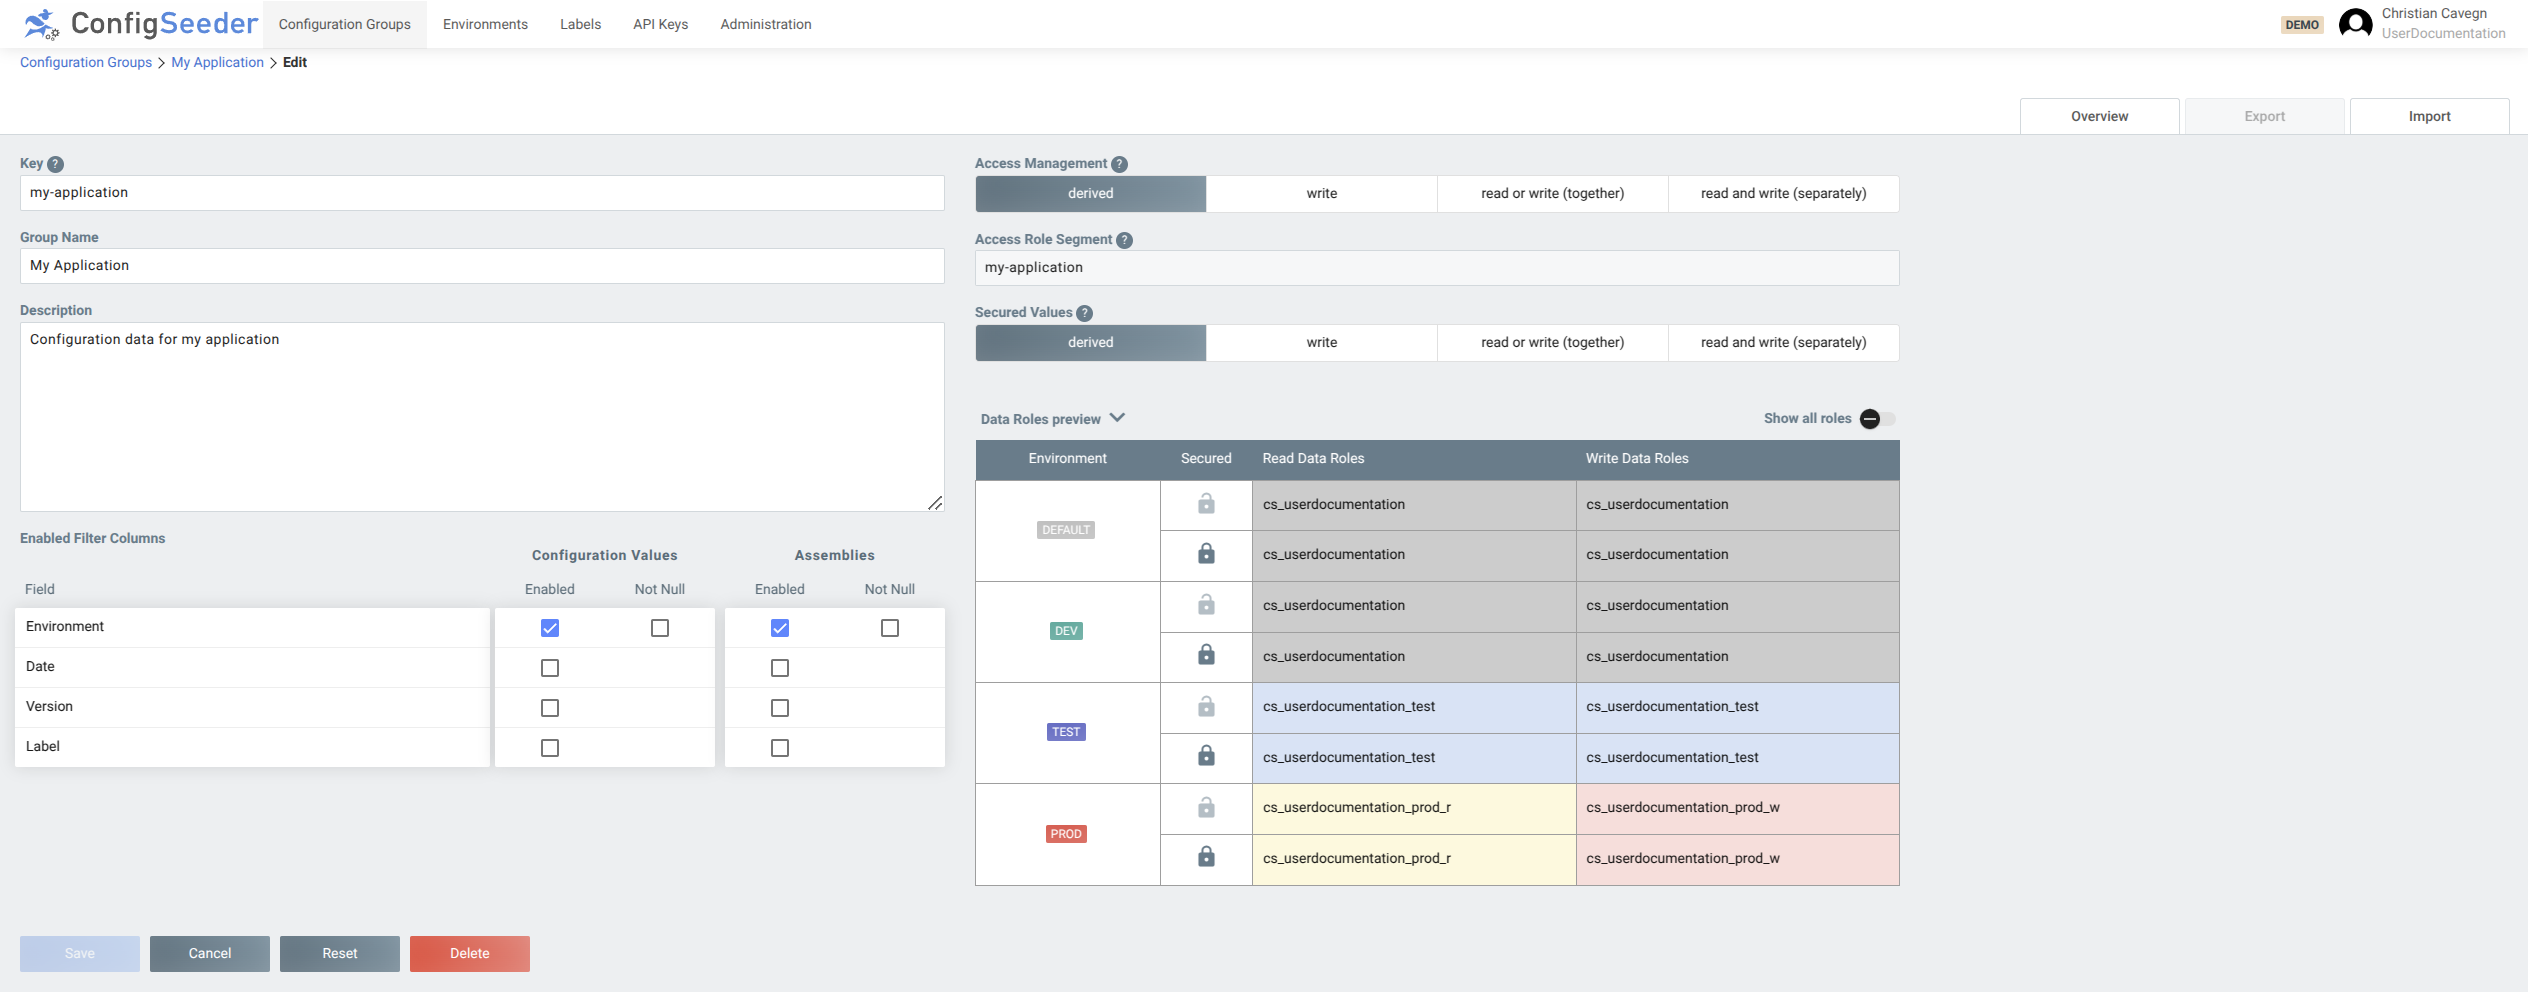Navigate to My Application via breadcrumb
The height and width of the screenshot is (992, 2528).
click(x=217, y=62)
